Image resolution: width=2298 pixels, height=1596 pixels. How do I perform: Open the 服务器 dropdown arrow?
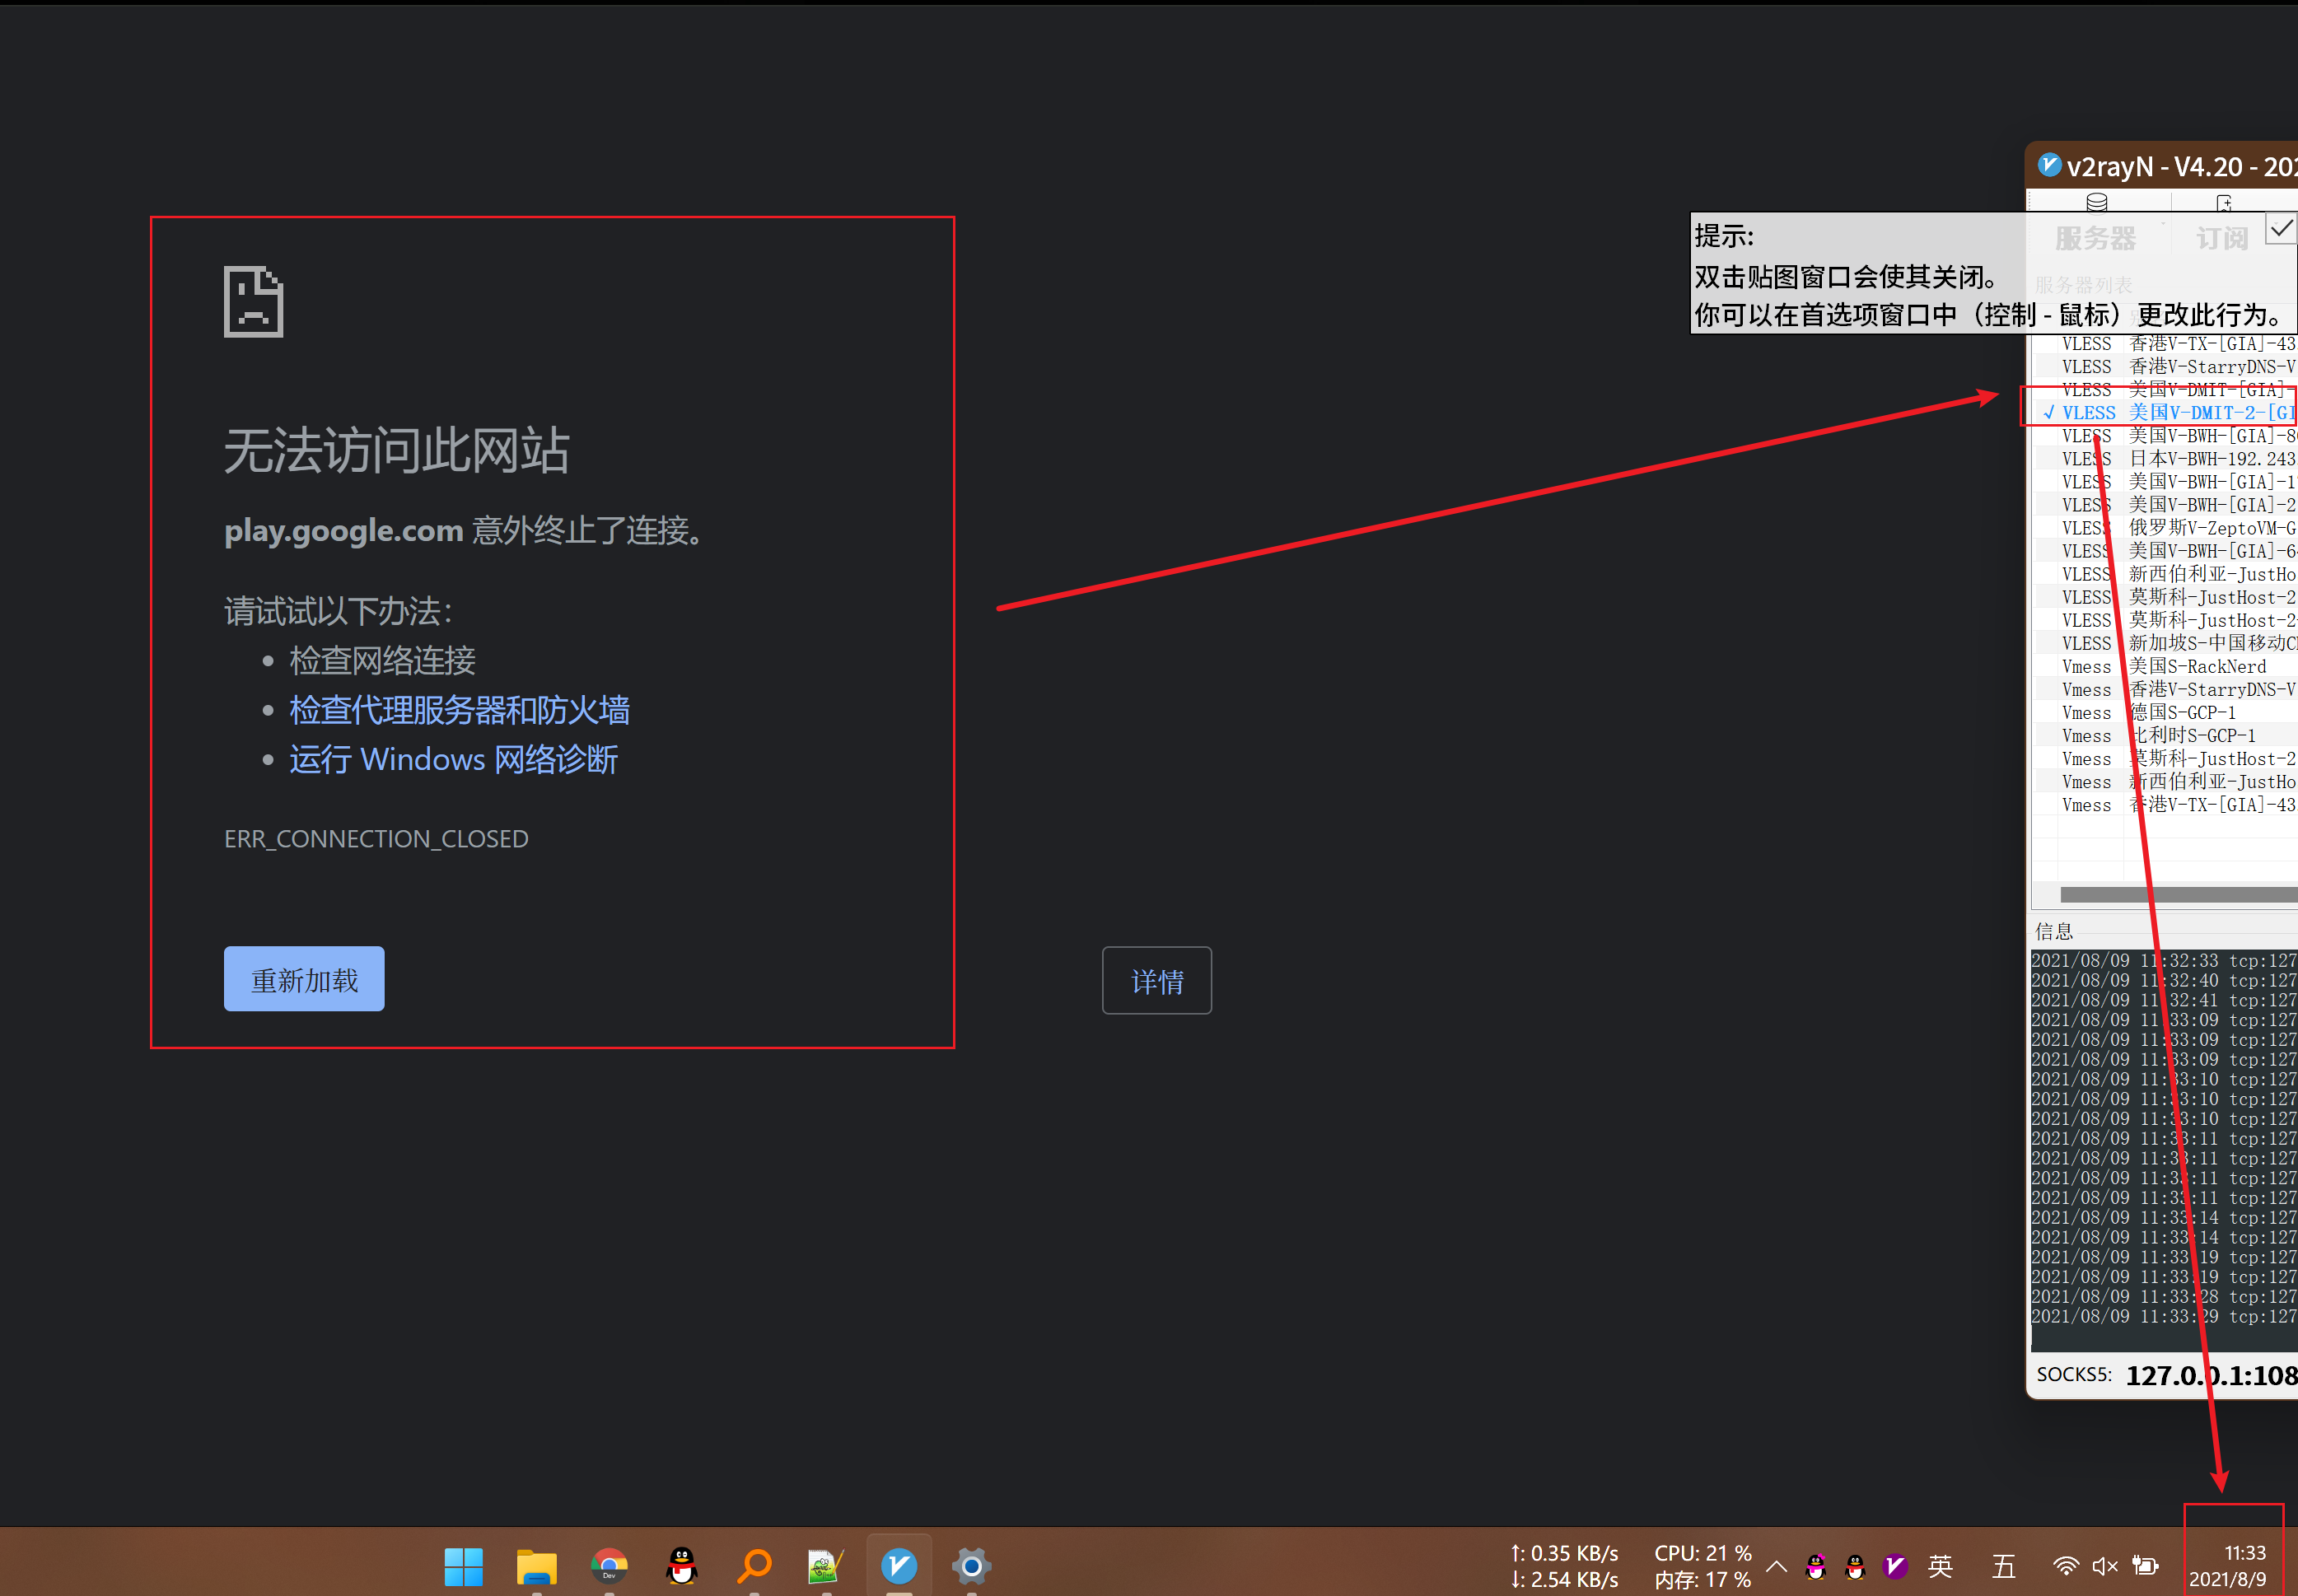point(2163,225)
